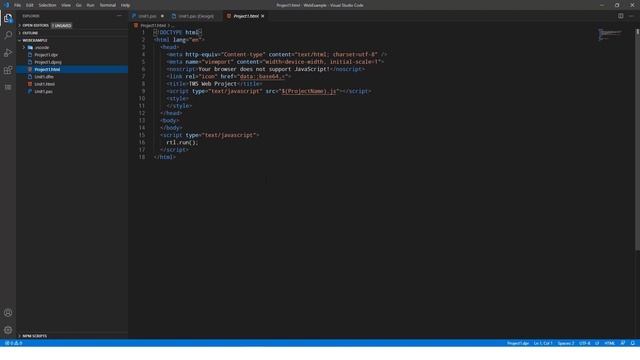Screen dimensions: 640x360
Task: Open the View menu
Action: point(66,5)
